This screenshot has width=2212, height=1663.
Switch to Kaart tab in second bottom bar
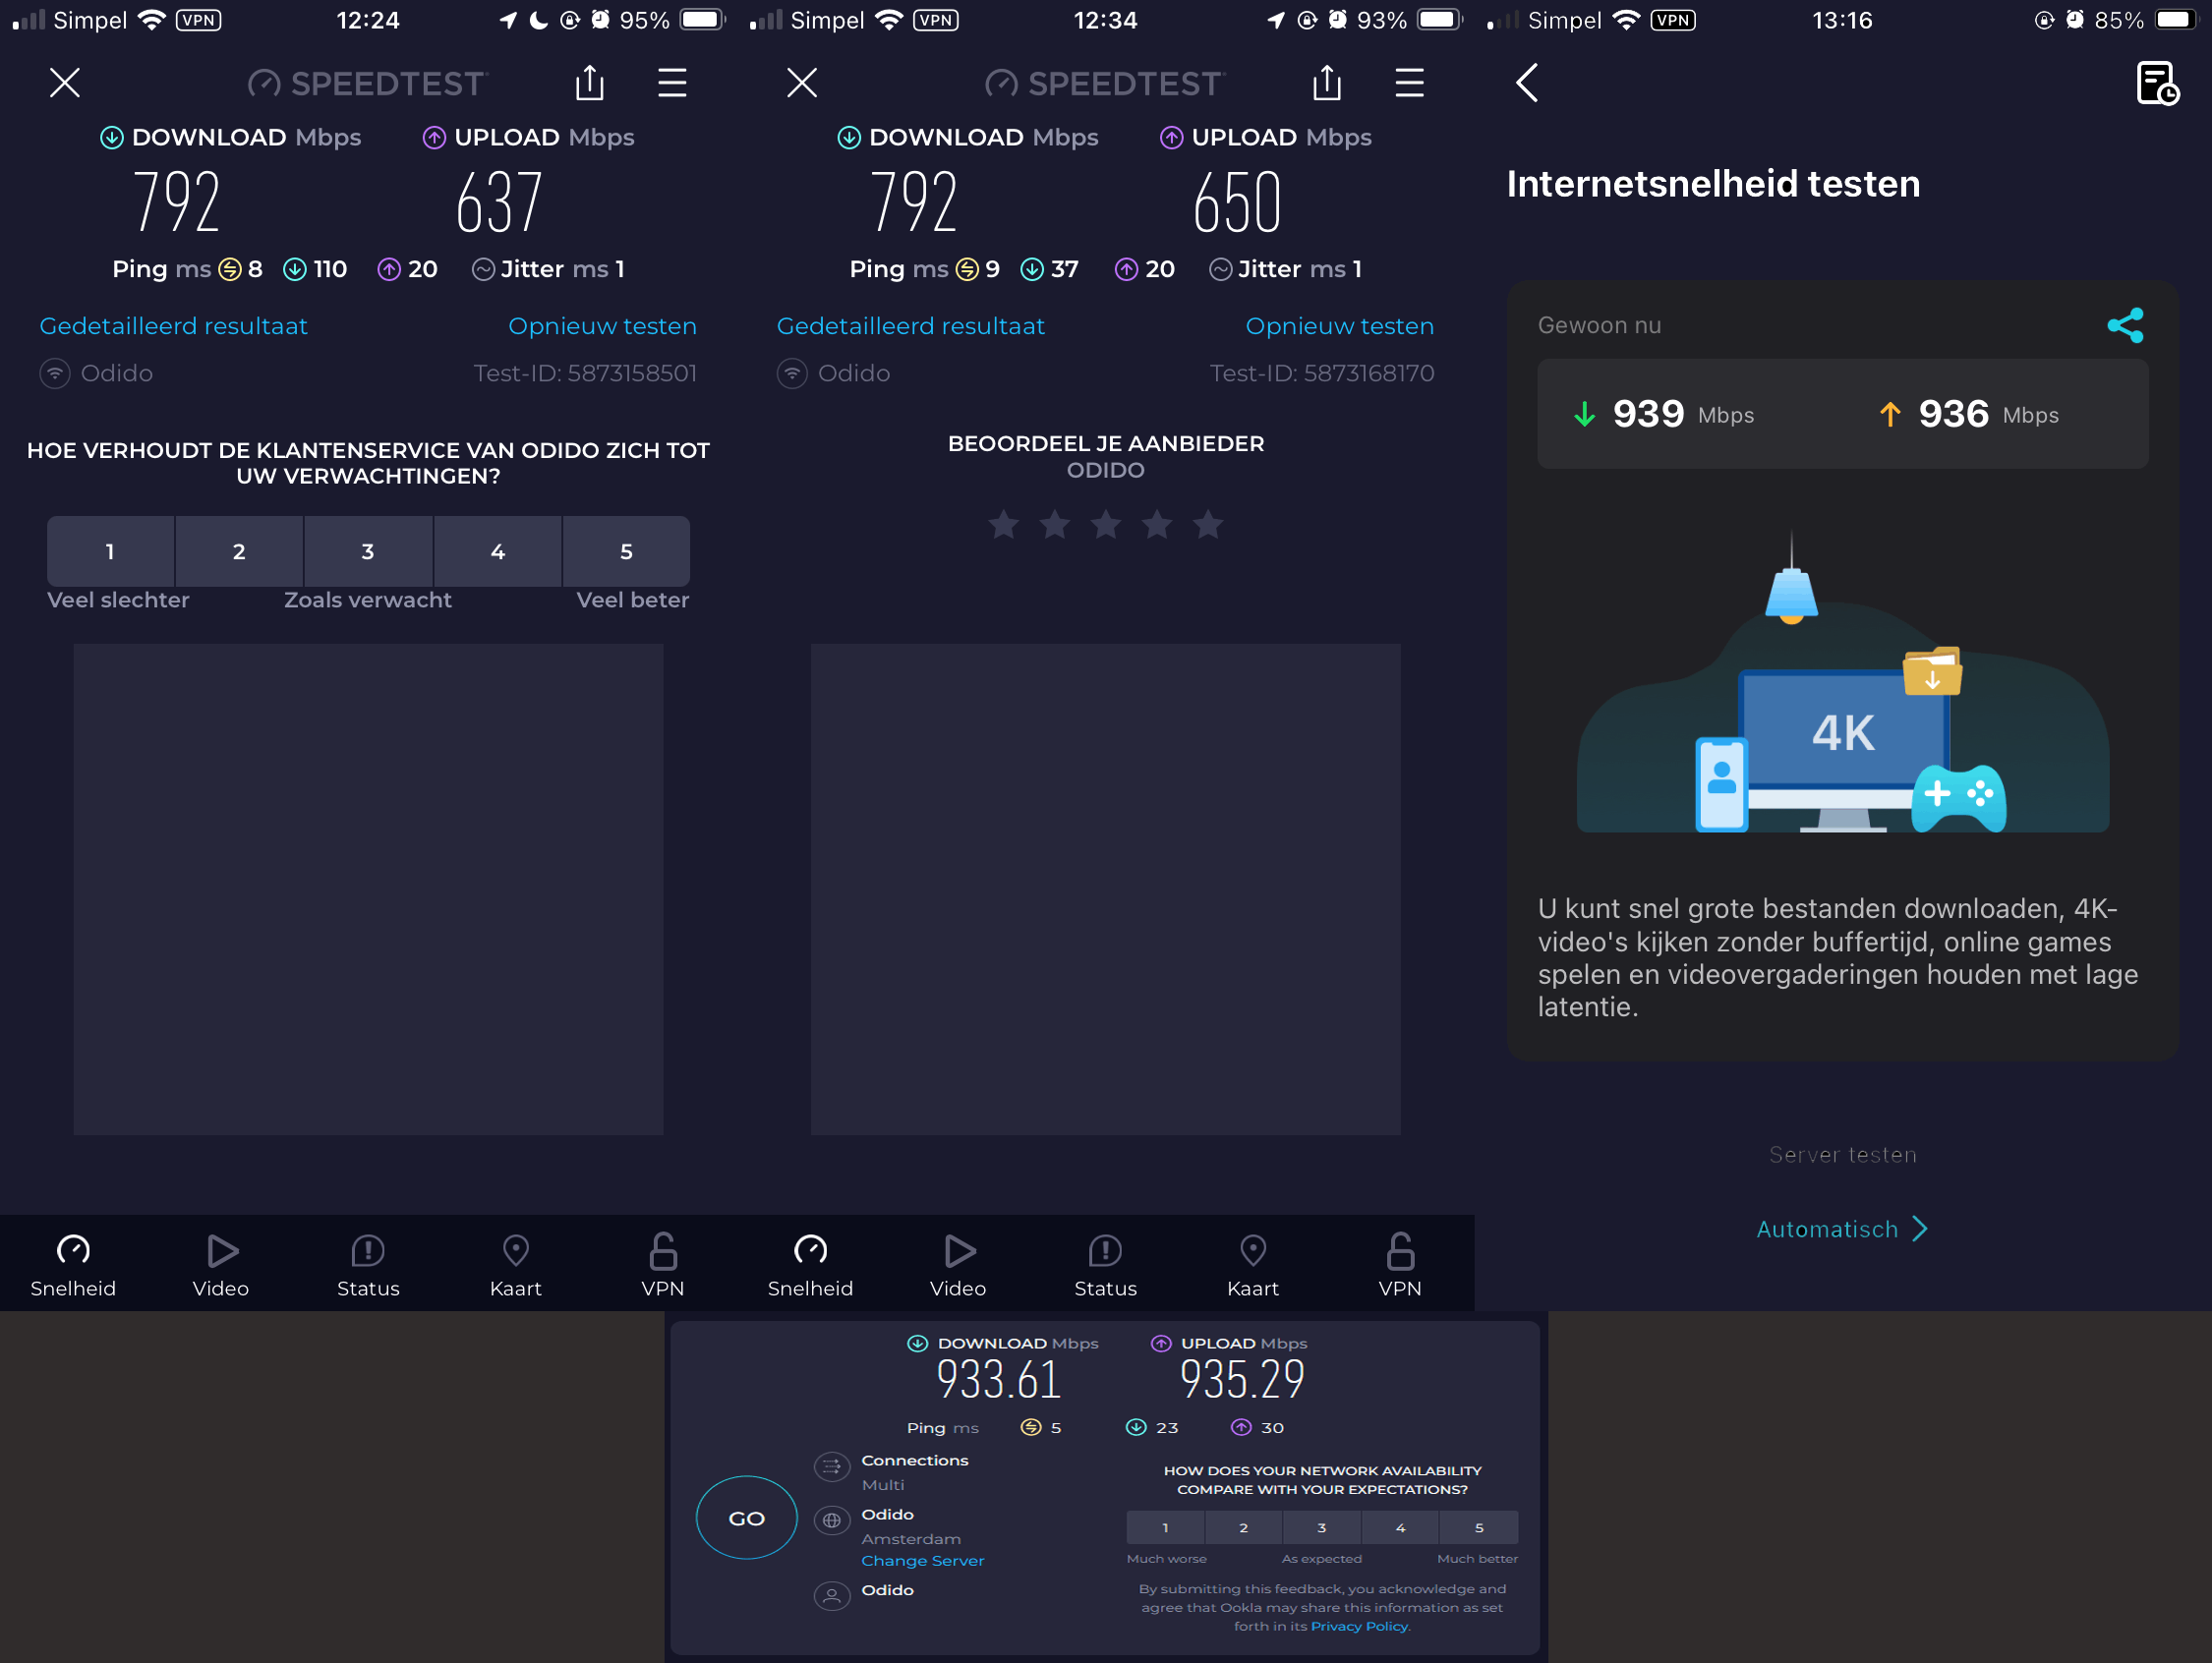[1252, 1264]
